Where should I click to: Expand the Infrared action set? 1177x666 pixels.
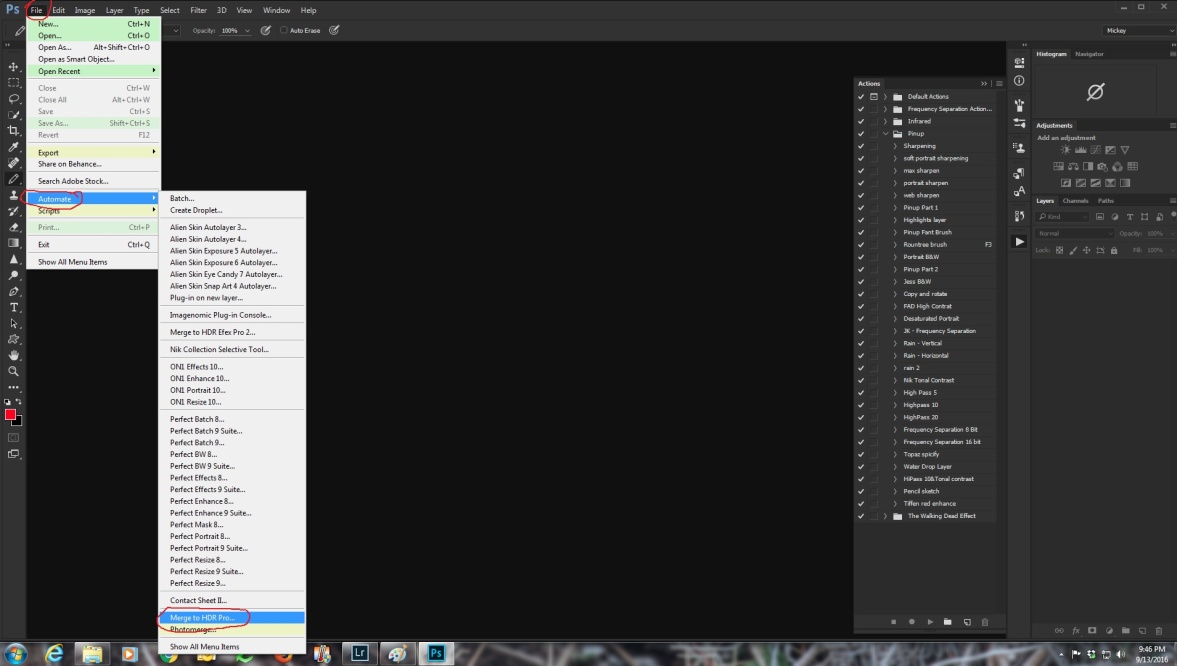click(x=886, y=122)
